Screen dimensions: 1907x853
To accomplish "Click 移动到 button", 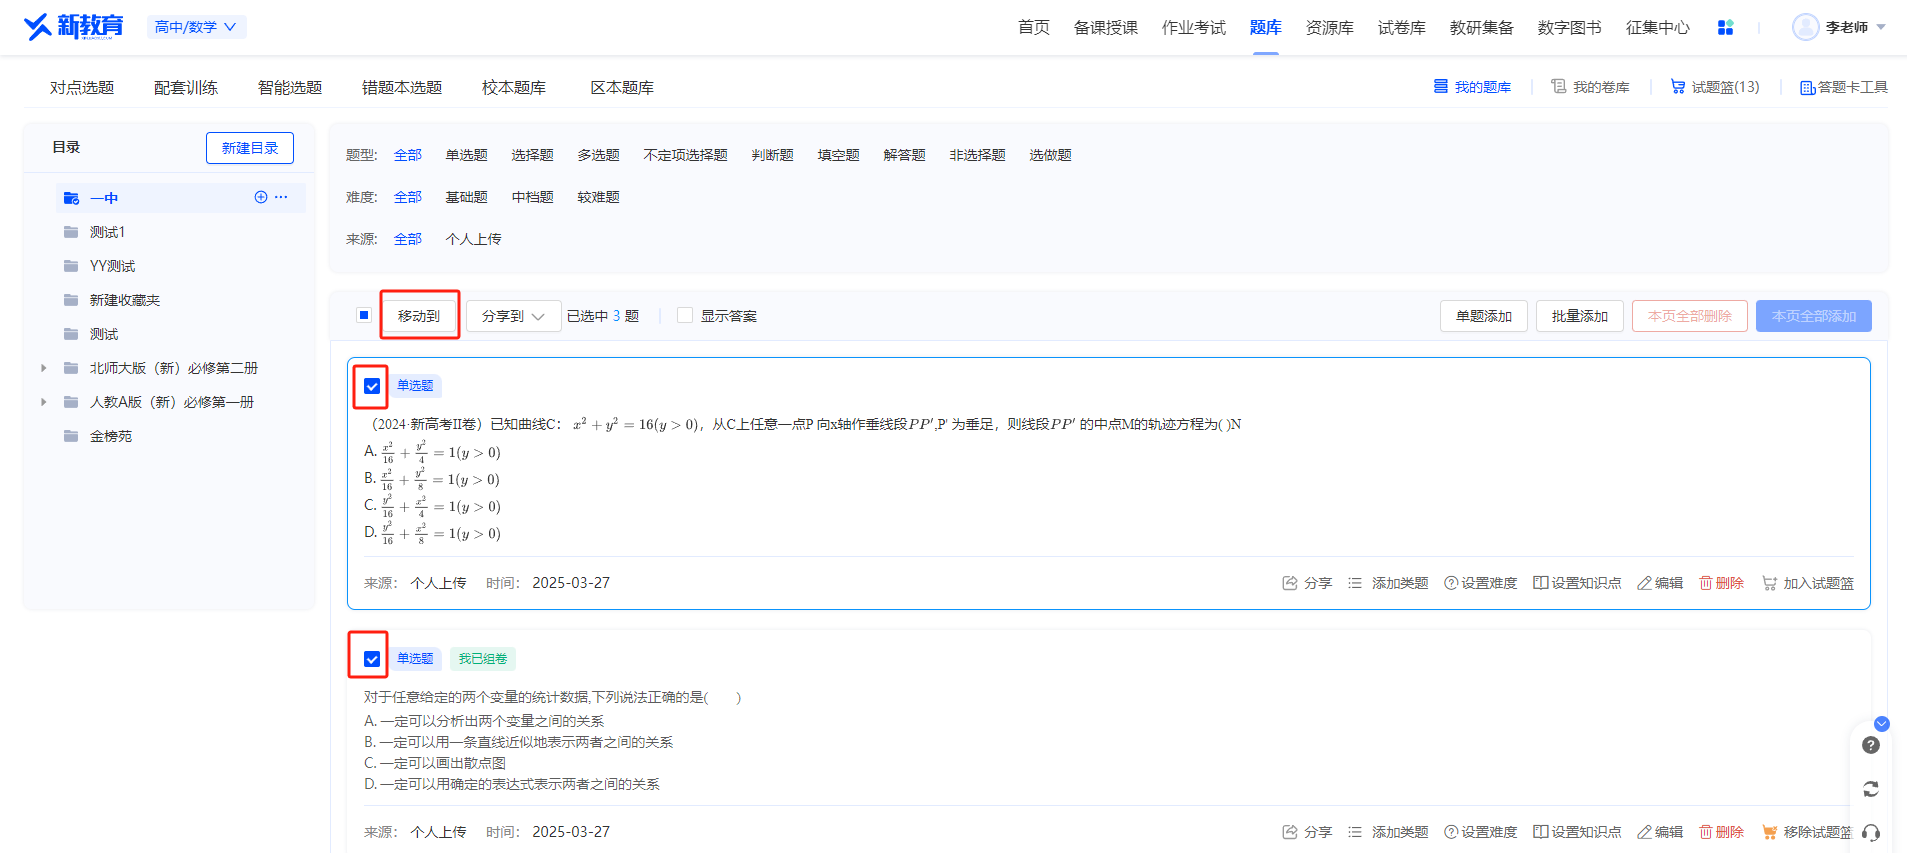I will pos(419,316).
